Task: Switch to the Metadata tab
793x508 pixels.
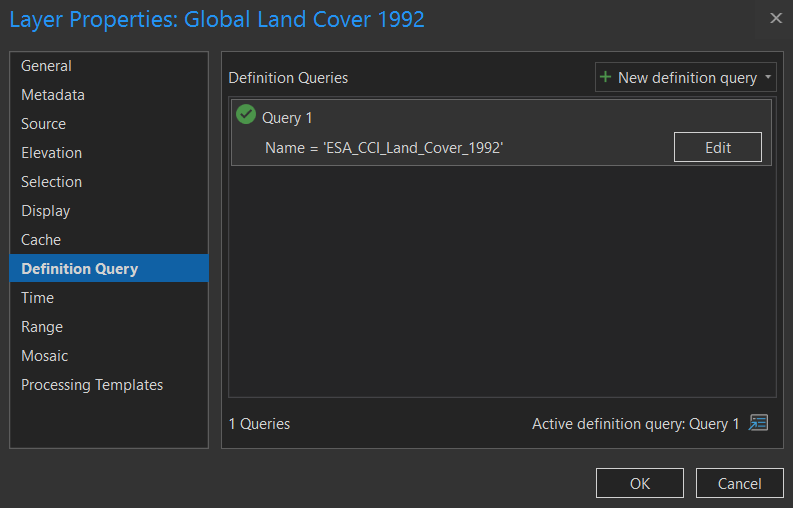Action: pos(53,95)
